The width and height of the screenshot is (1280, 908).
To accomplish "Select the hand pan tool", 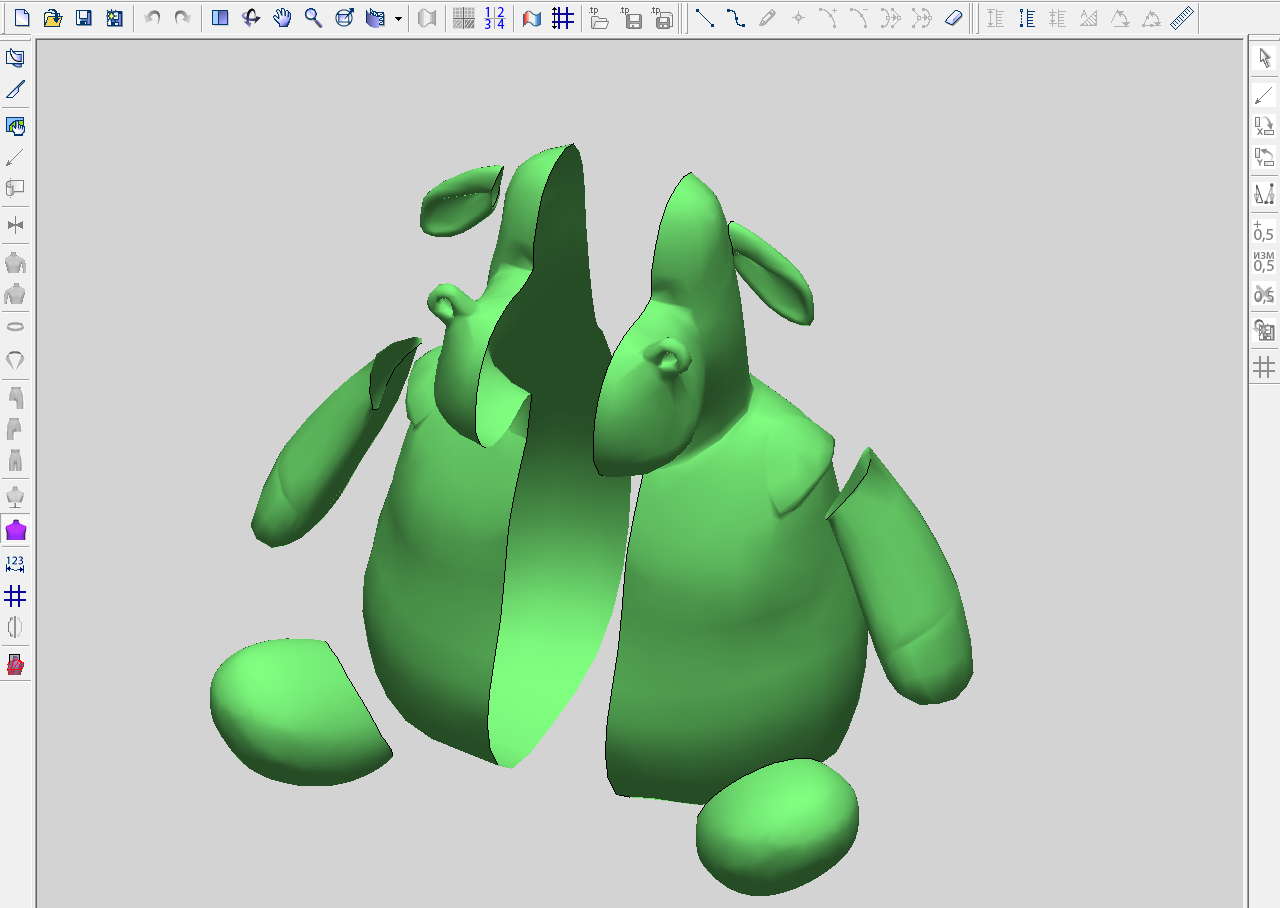I will (x=283, y=18).
